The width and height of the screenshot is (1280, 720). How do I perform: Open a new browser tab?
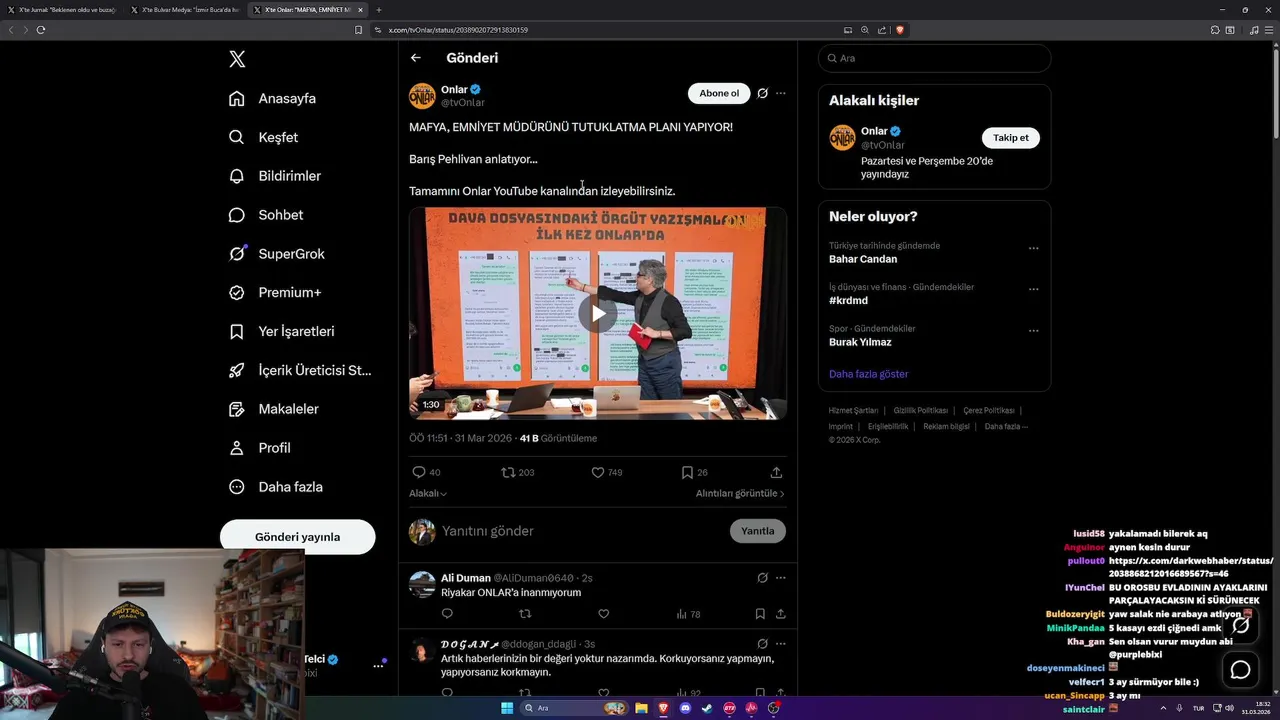coord(379,10)
